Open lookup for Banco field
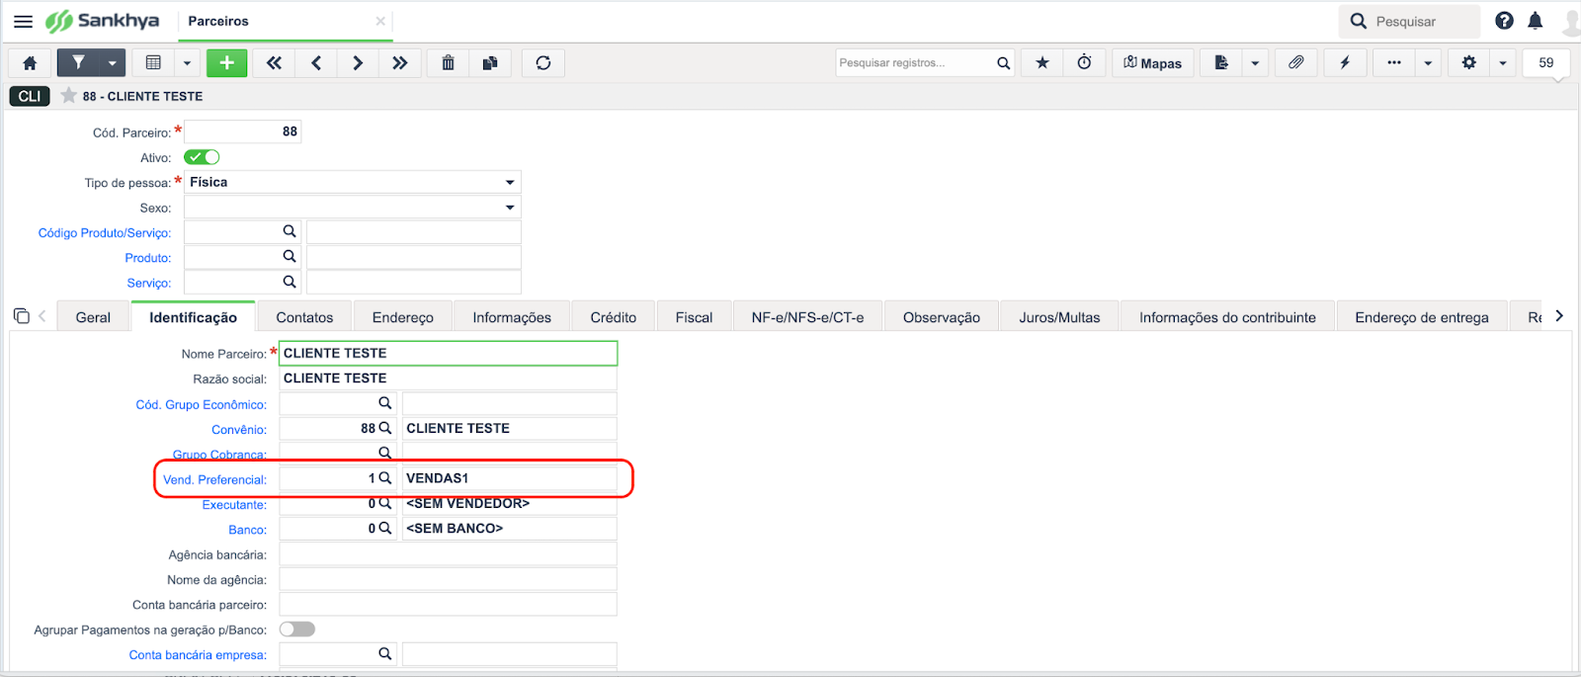The height and width of the screenshot is (677, 1581). (385, 528)
